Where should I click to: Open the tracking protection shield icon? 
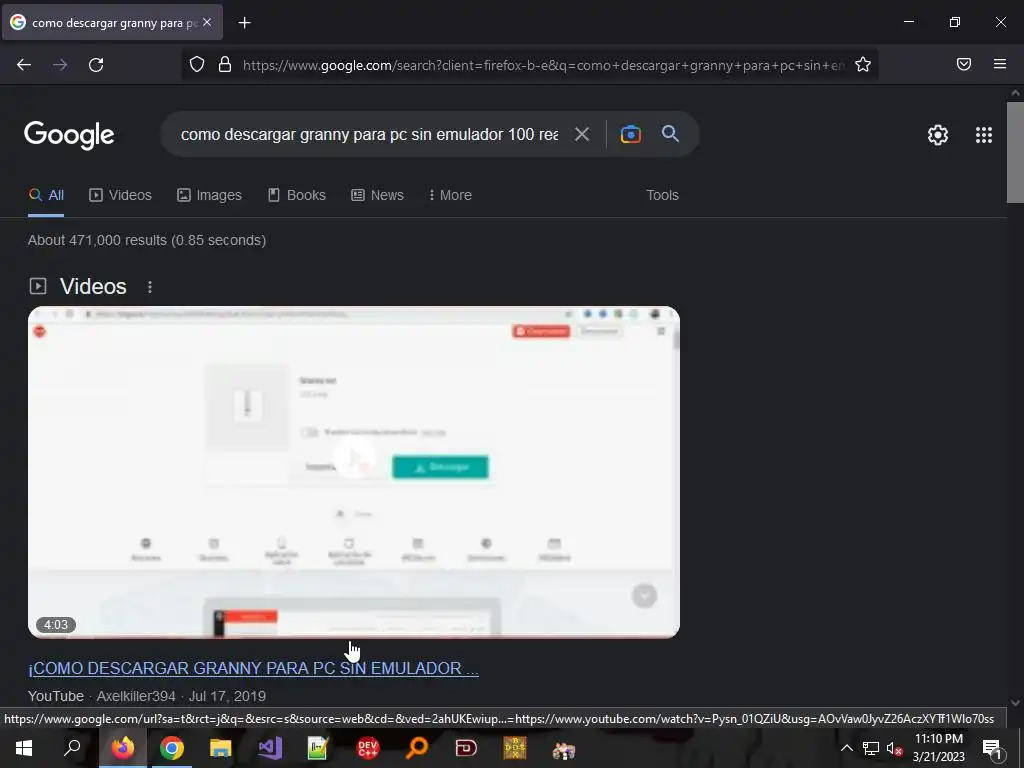coord(197,64)
